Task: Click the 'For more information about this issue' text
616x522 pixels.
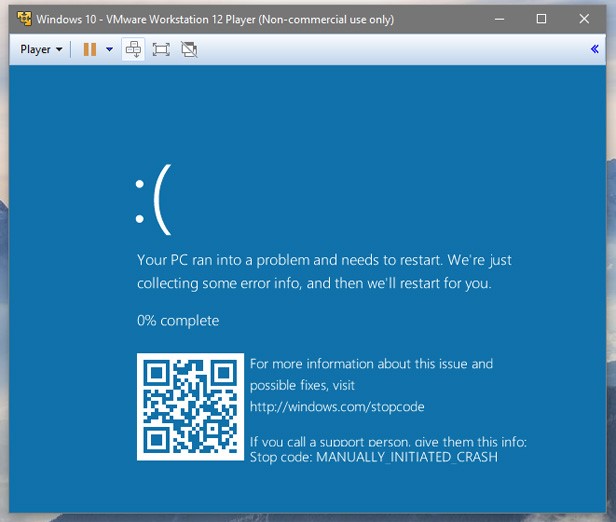Action: (371, 364)
